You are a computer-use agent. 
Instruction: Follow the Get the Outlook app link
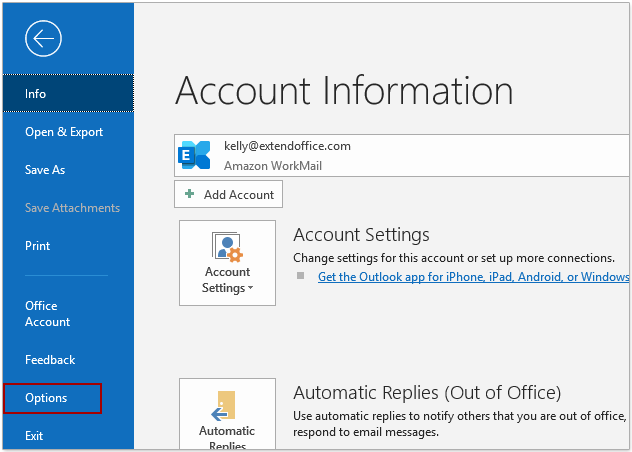[473, 277]
